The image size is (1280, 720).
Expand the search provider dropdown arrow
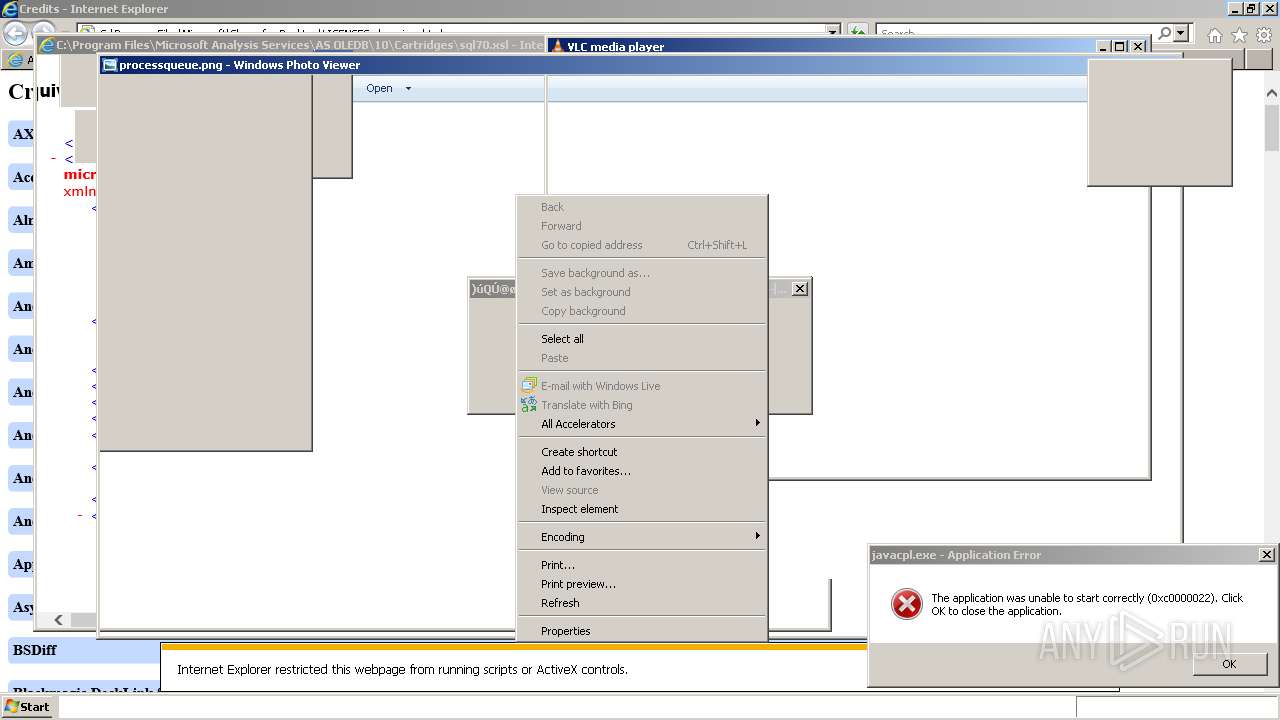coord(1181,33)
